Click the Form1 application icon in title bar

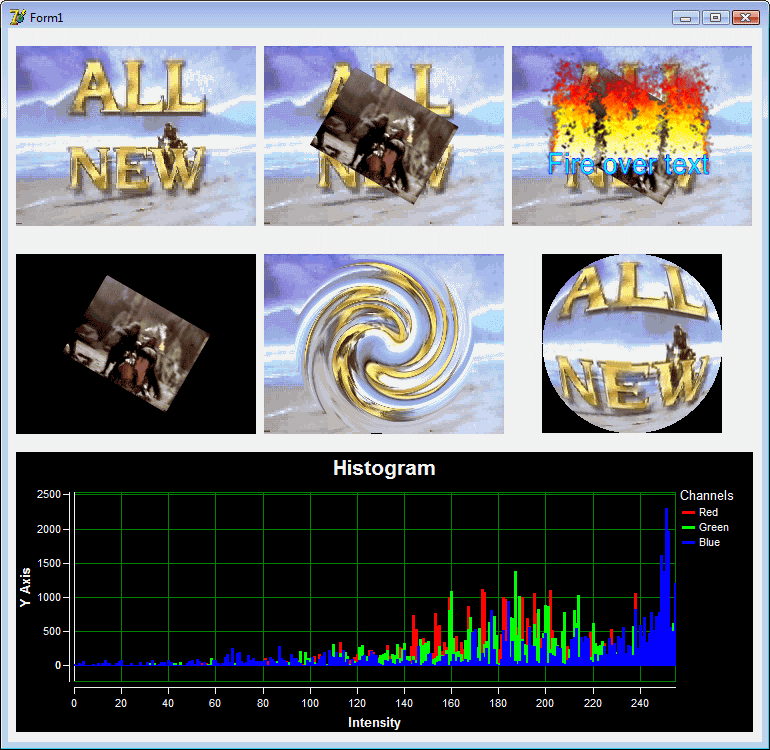click(17, 17)
